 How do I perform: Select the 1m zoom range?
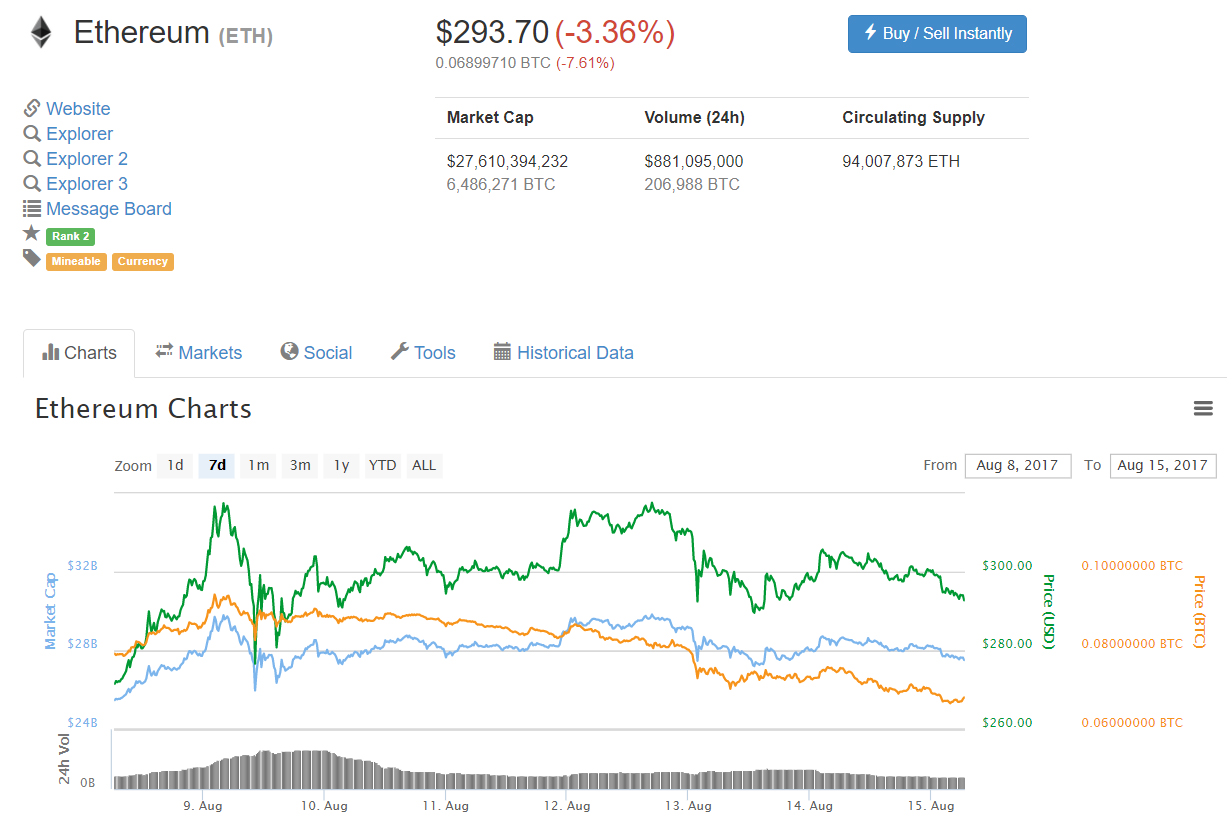258,465
